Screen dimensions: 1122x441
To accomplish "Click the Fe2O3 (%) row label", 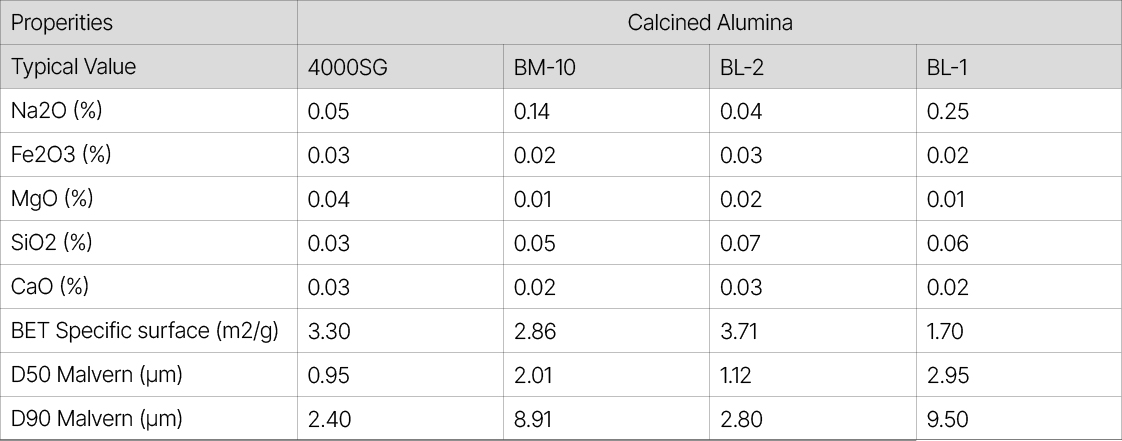I will click(x=61, y=155).
